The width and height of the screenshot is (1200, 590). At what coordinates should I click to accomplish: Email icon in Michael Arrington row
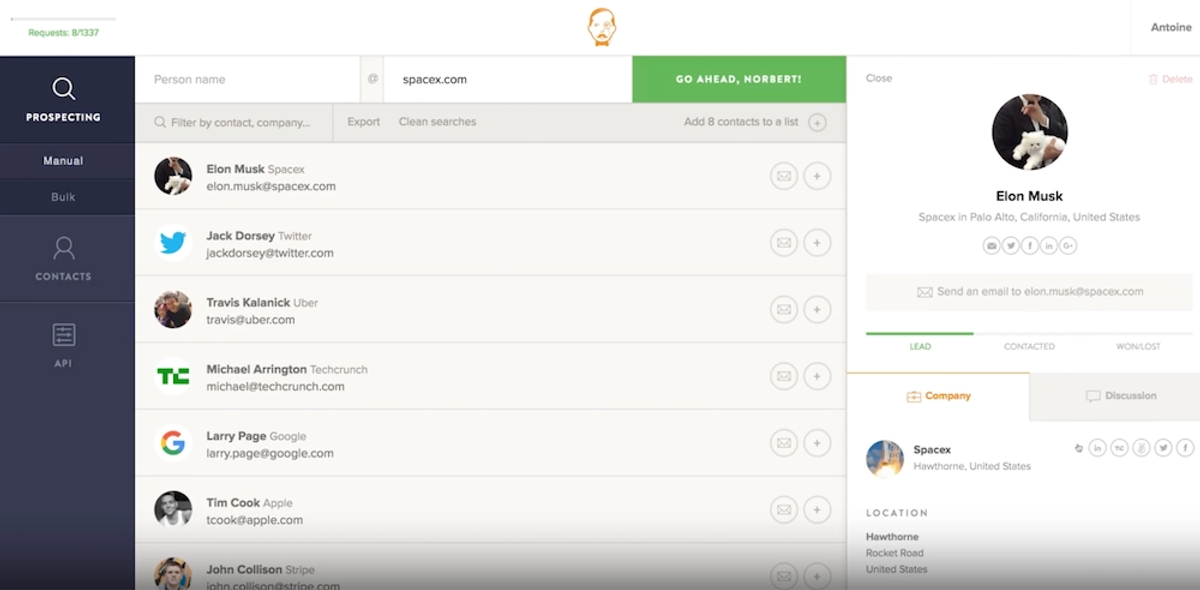784,376
